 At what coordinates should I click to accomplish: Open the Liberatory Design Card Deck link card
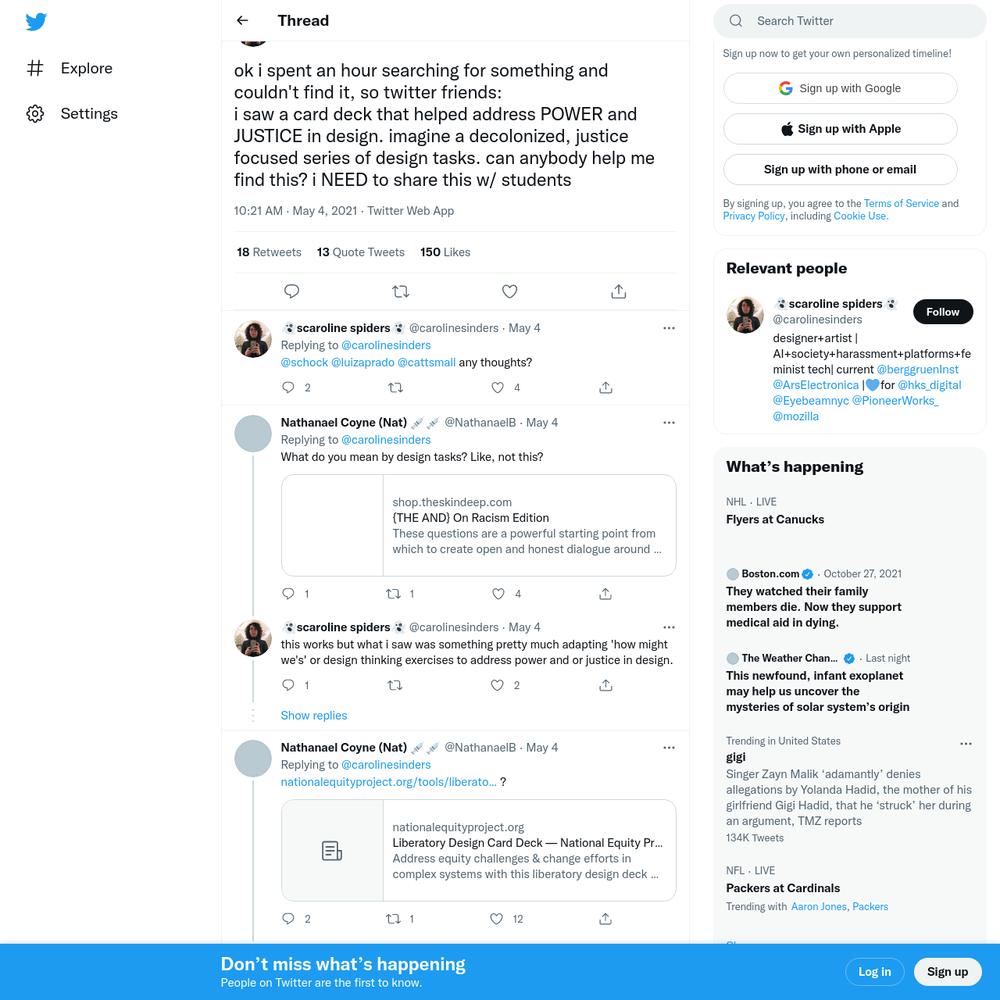[x=478, y=850]
